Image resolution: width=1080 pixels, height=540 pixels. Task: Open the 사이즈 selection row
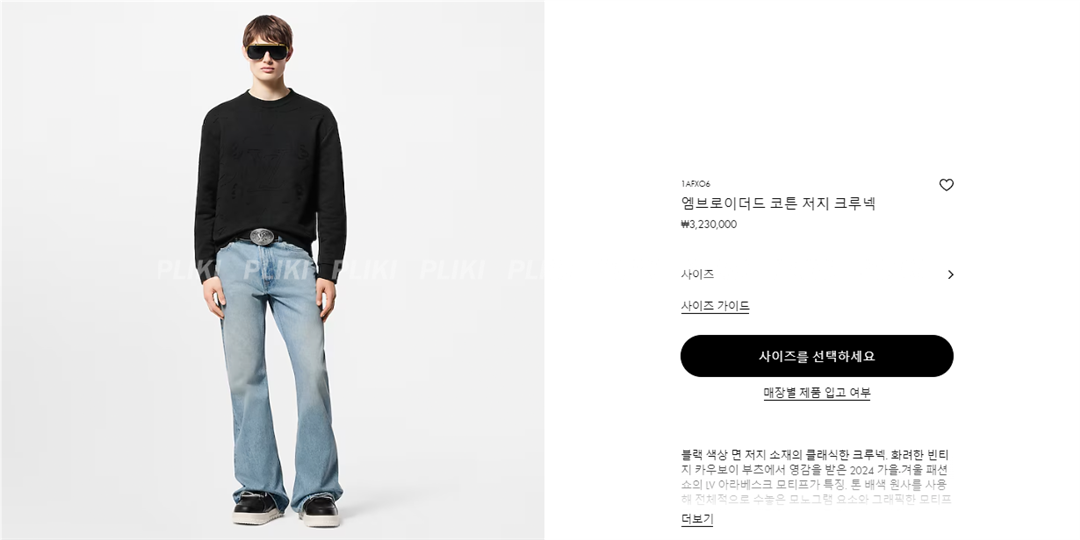coord(817,274)
